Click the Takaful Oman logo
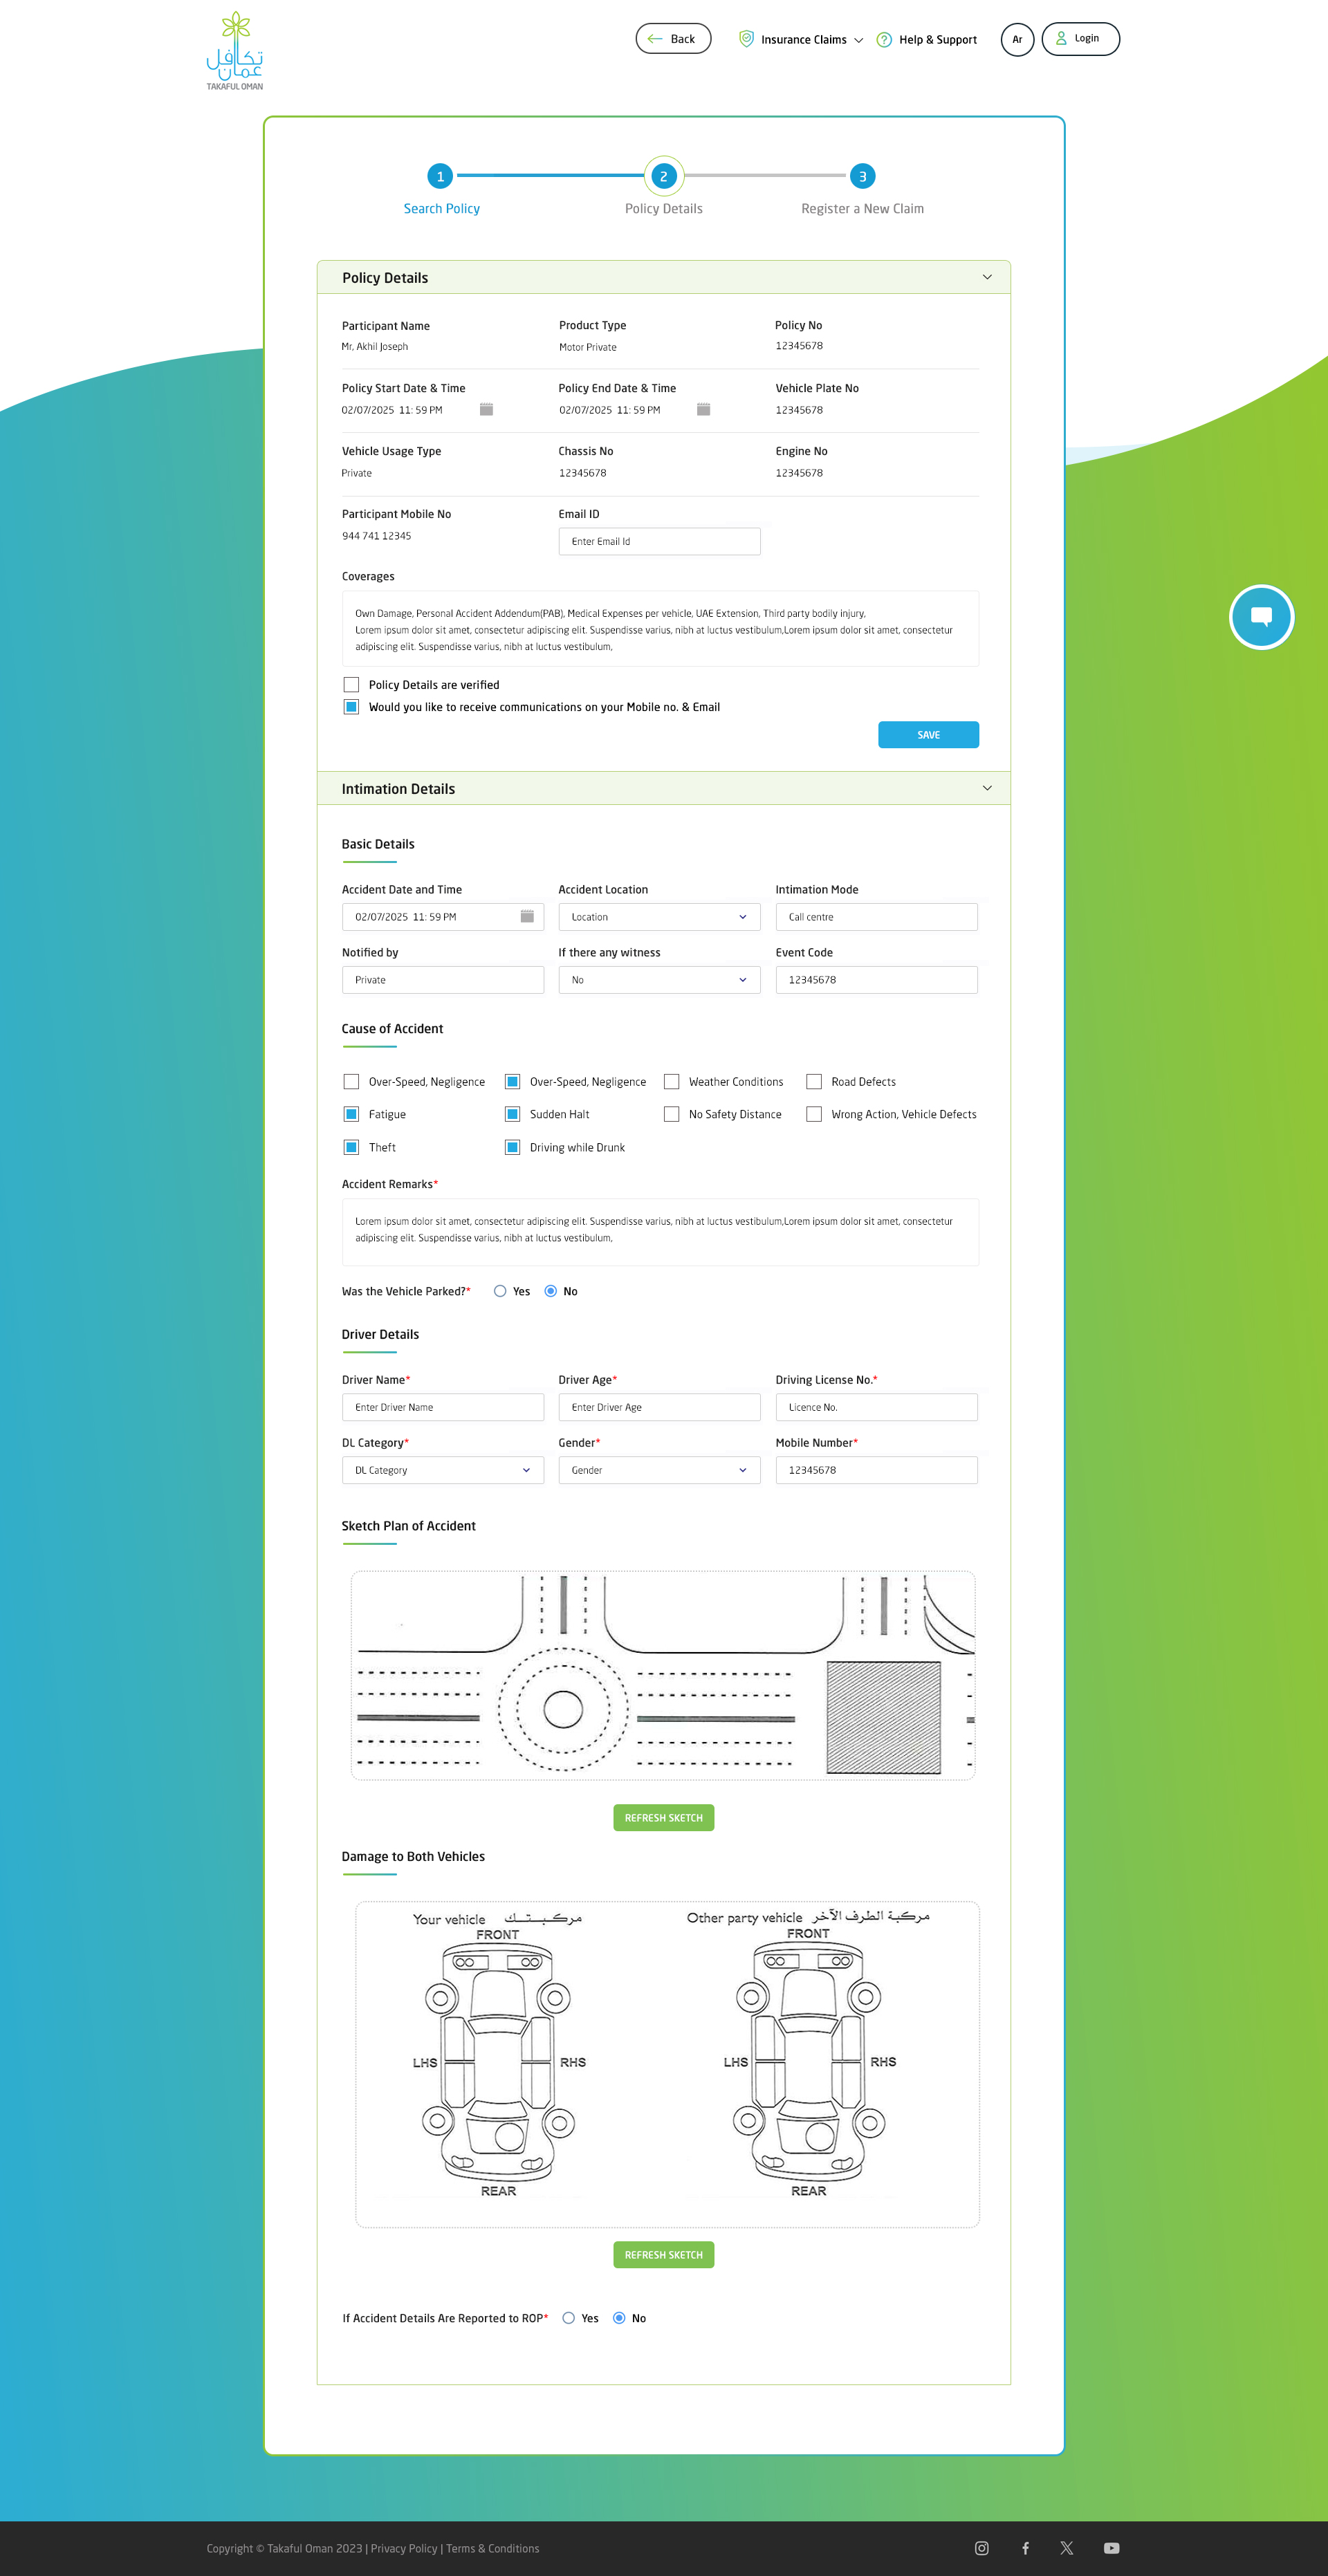Image resolution: width=1328 pixels, height=2576 pixels. pyautogui.click(x=235, y=51)
